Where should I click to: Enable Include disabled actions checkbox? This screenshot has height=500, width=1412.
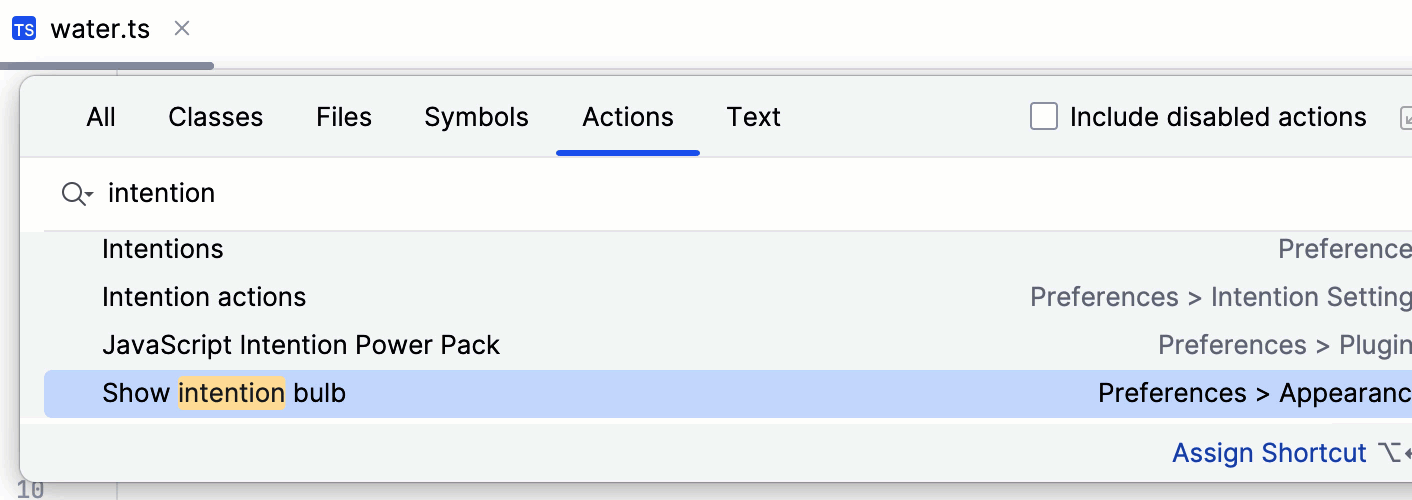click(1044, 117)
